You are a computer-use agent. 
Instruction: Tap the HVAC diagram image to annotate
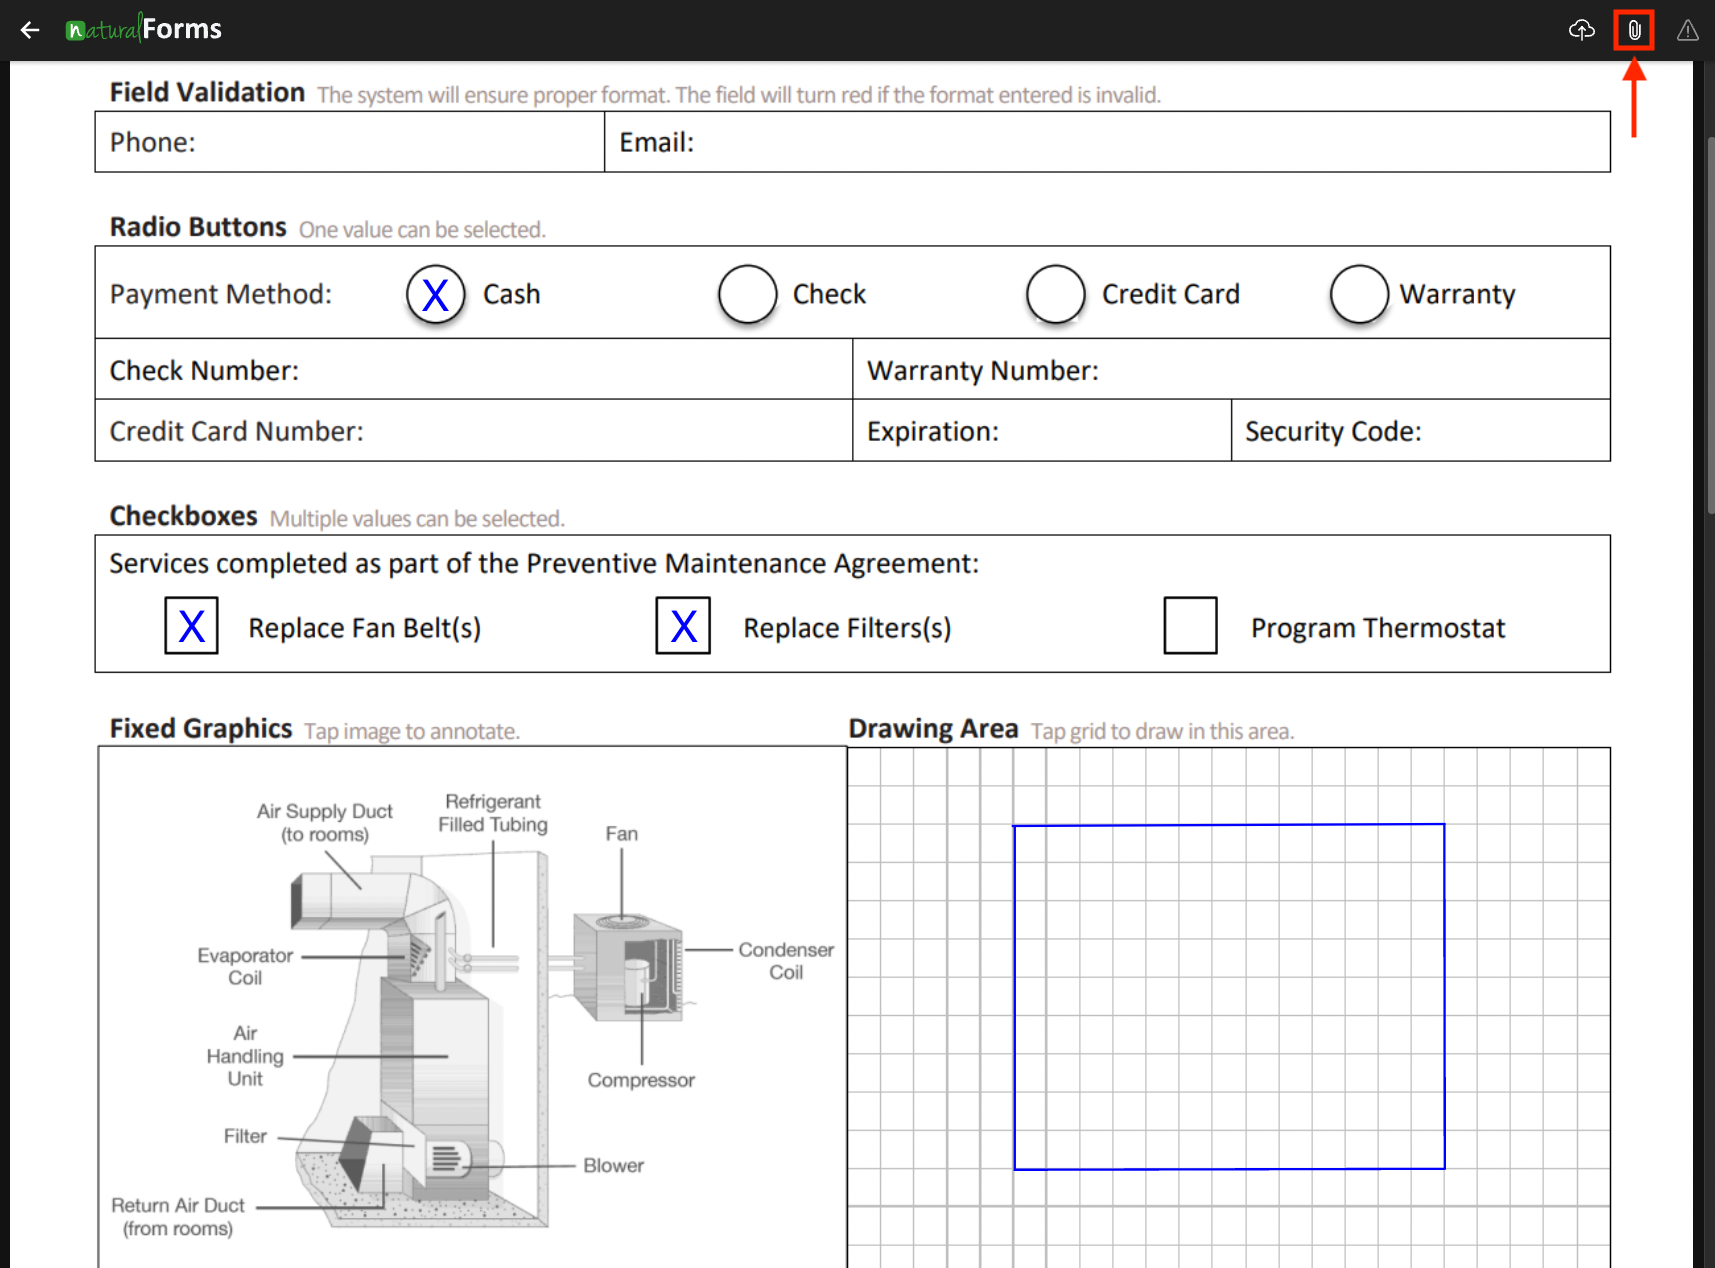tap(472, 1008)
